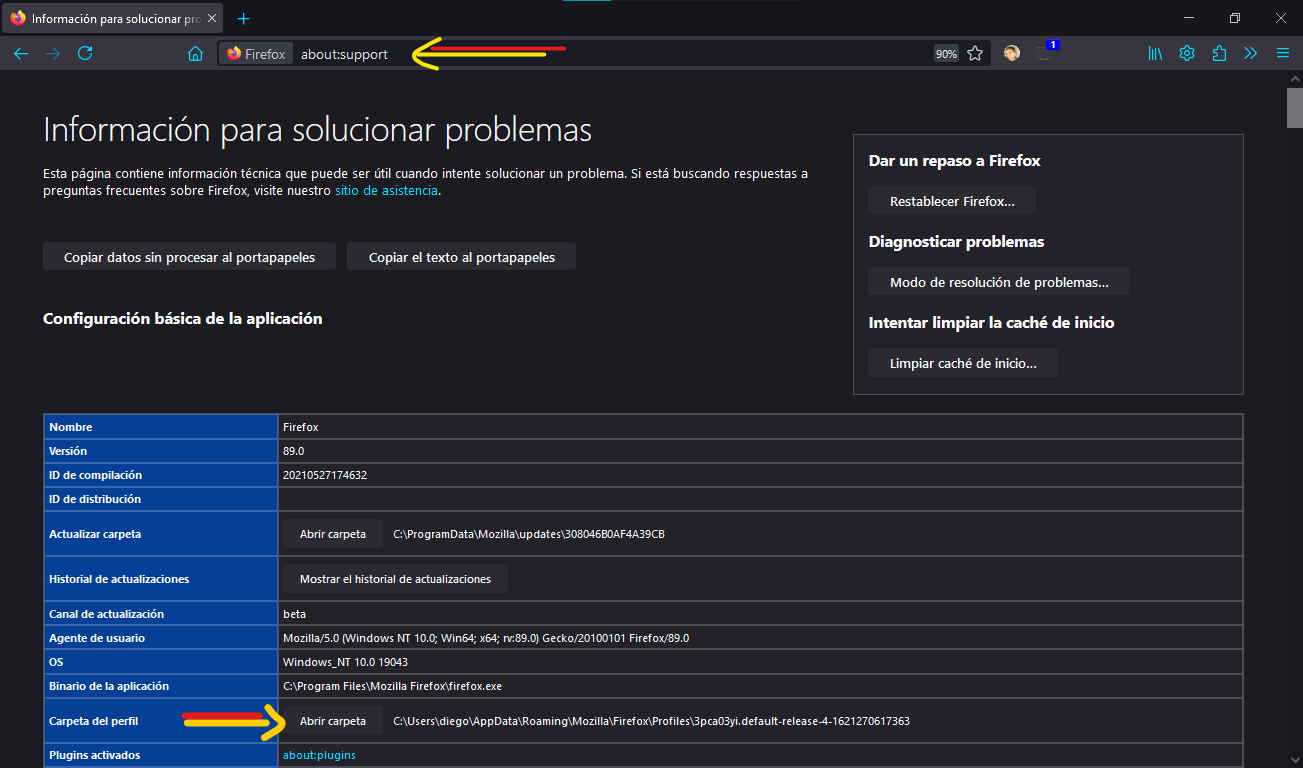Go to the Firefox home page
This screenshot has width=1303, height=768.
pyautogui.click(x=196, y=54)
